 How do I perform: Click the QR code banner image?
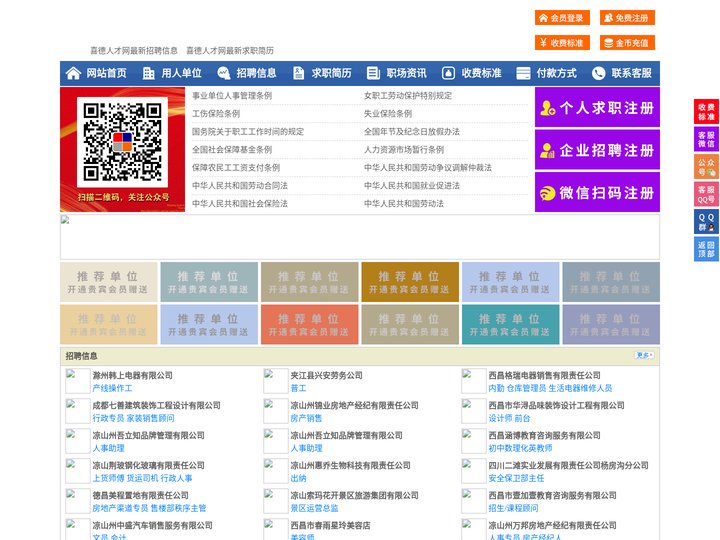coord(123,150)
